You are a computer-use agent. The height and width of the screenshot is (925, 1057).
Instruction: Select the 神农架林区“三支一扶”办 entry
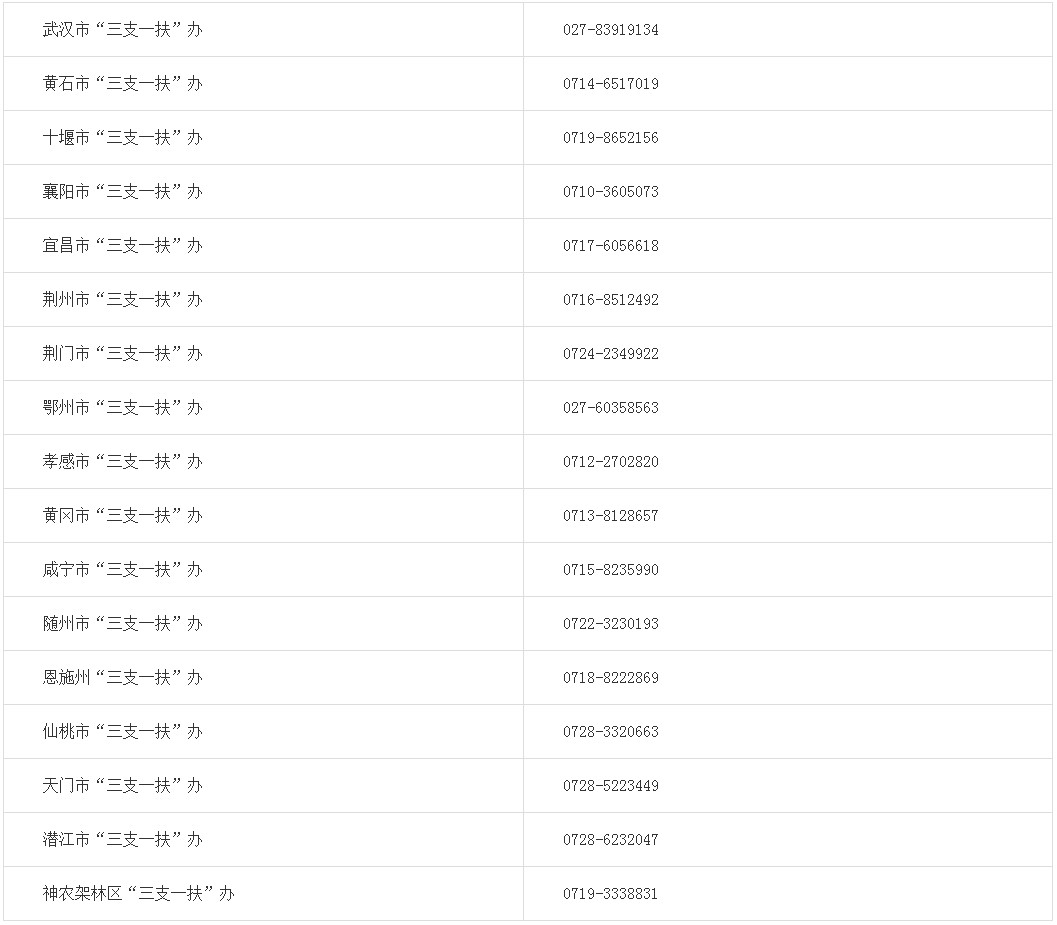coord(138,893)
